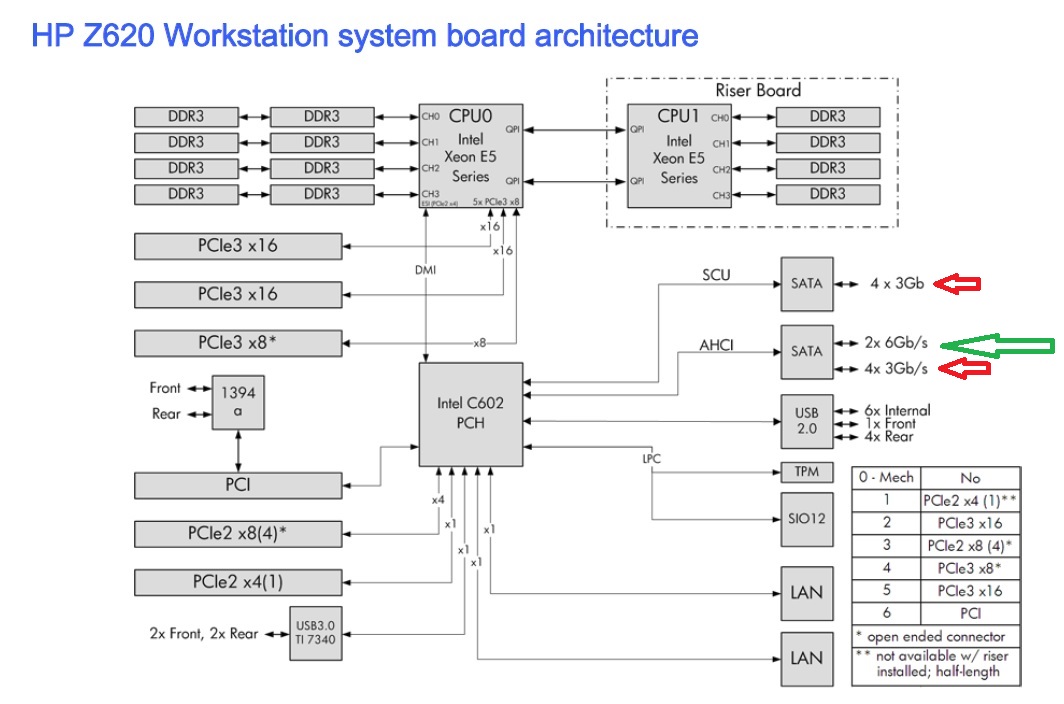The image size is (1064, 704).
Task: Select the CPU0 Intel Xeon E5 block
Action: point(471,156)
